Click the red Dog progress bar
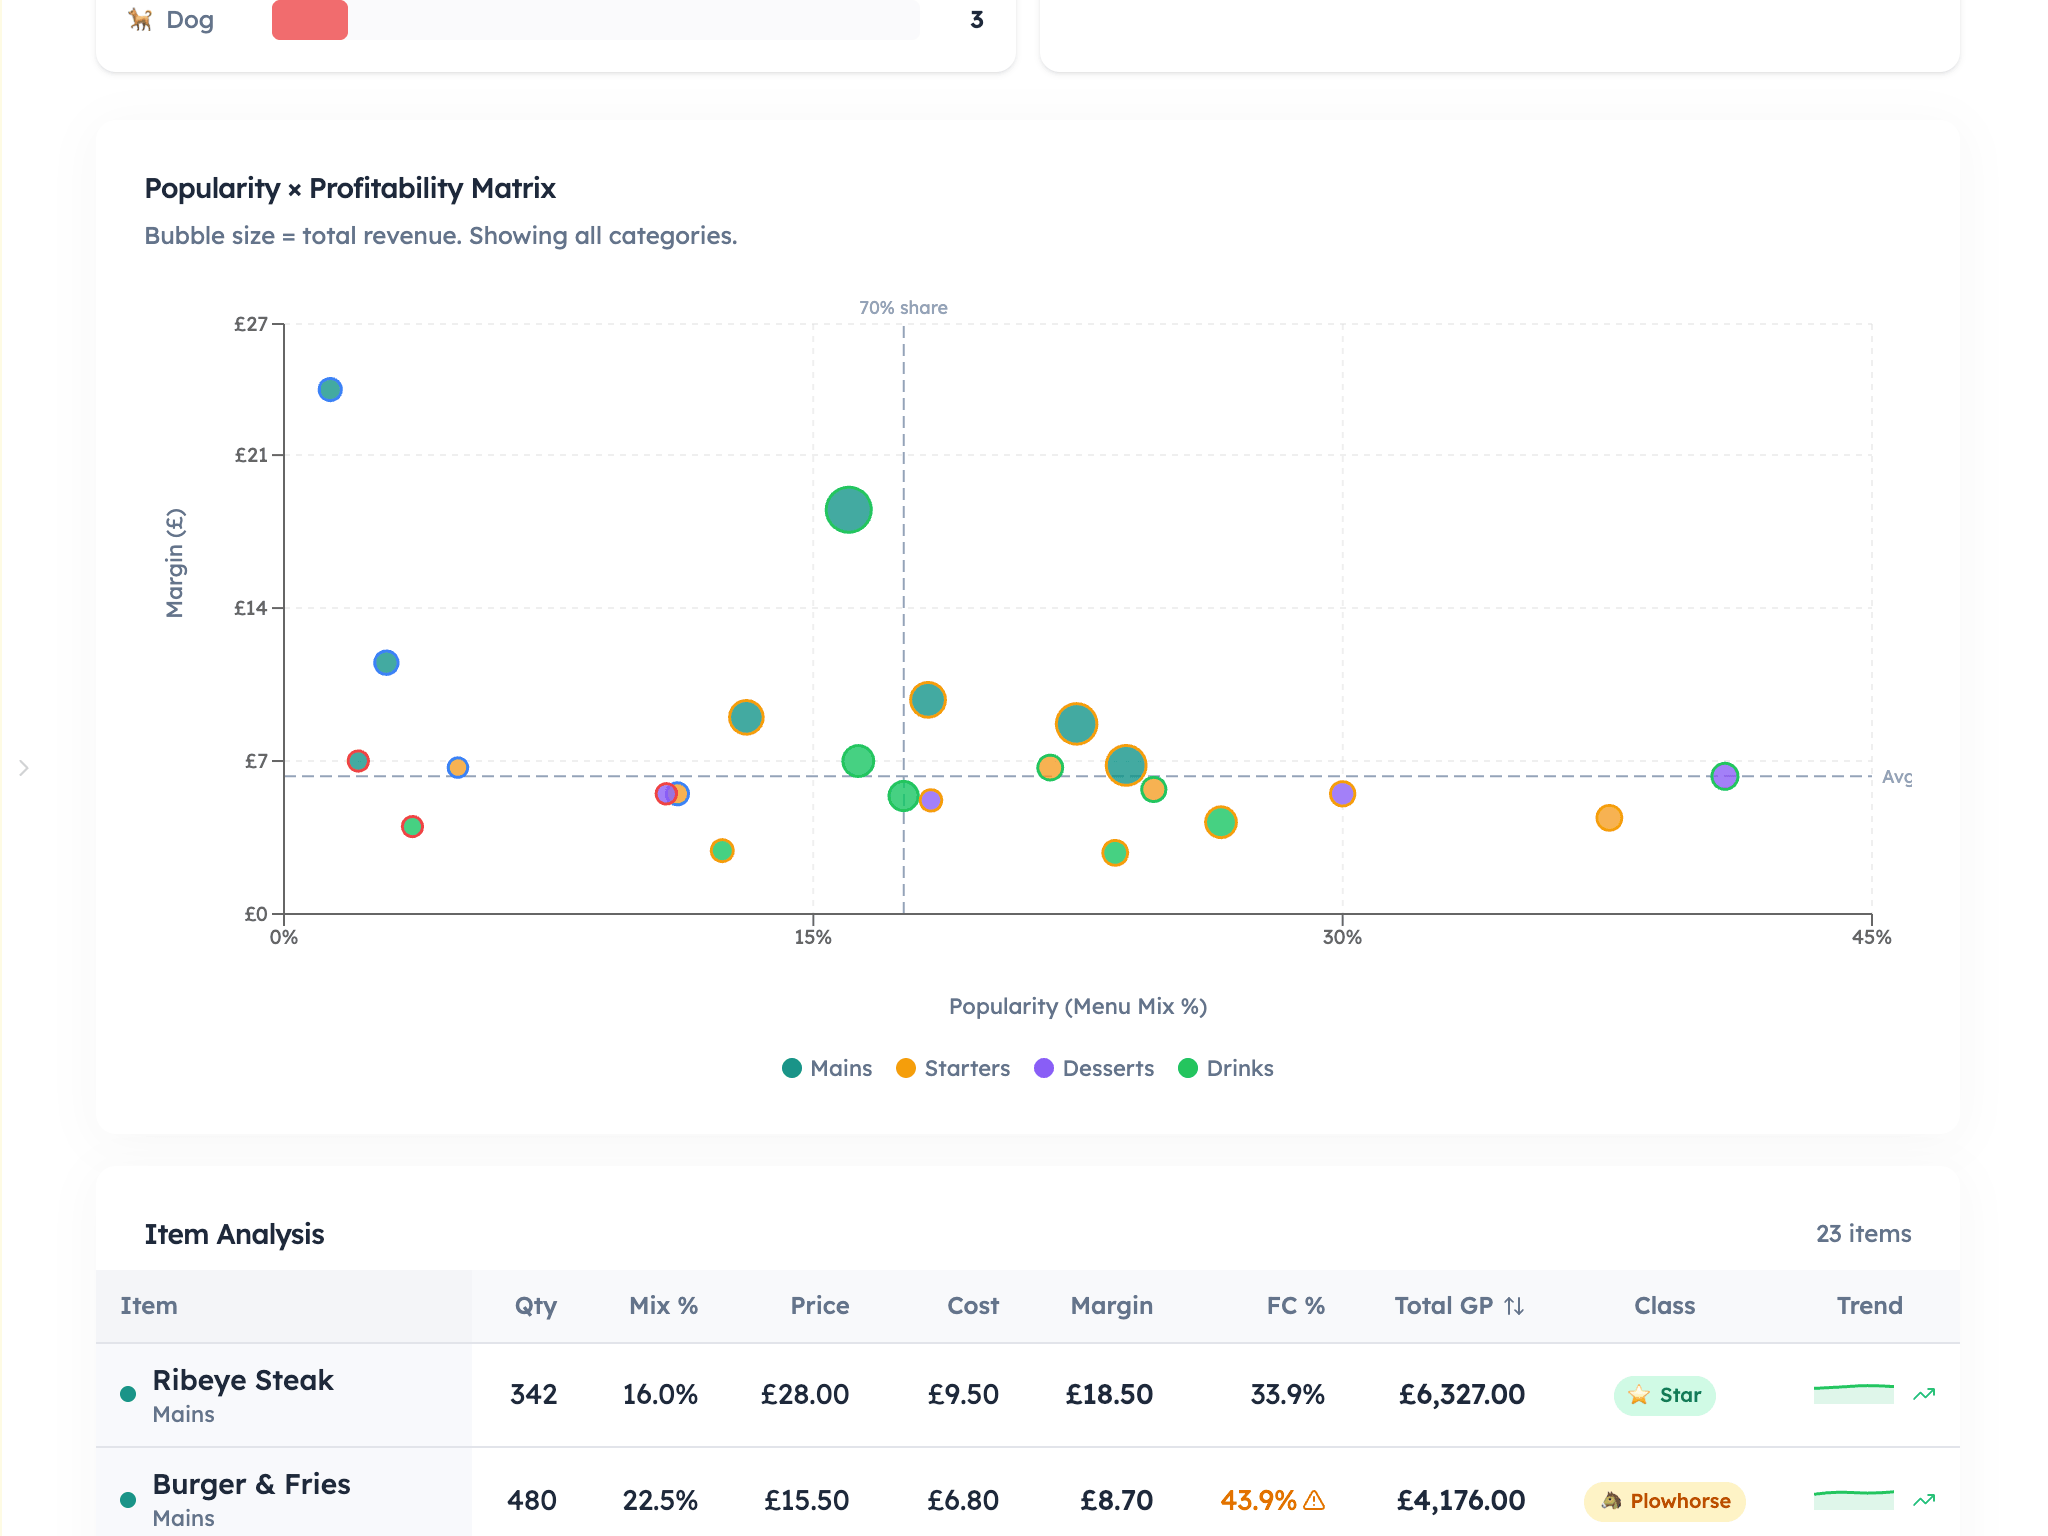This screenshot has height=1536, width=2048. [x=310, y=20]
